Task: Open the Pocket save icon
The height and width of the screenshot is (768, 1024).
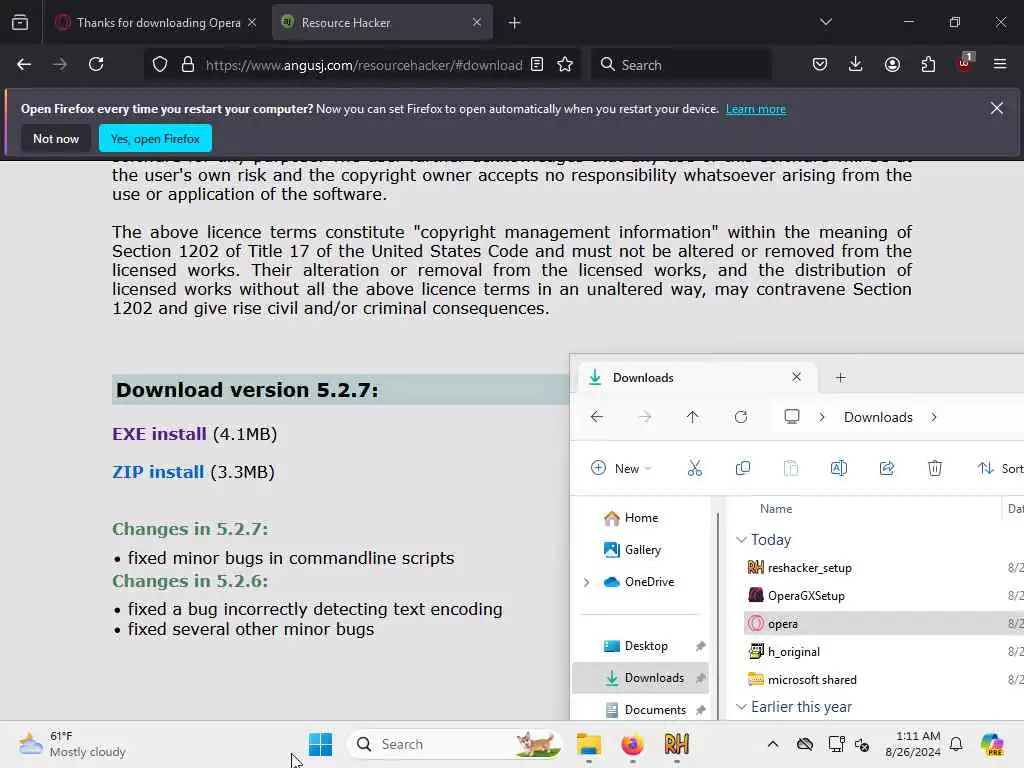Action: tap(820, 65)
